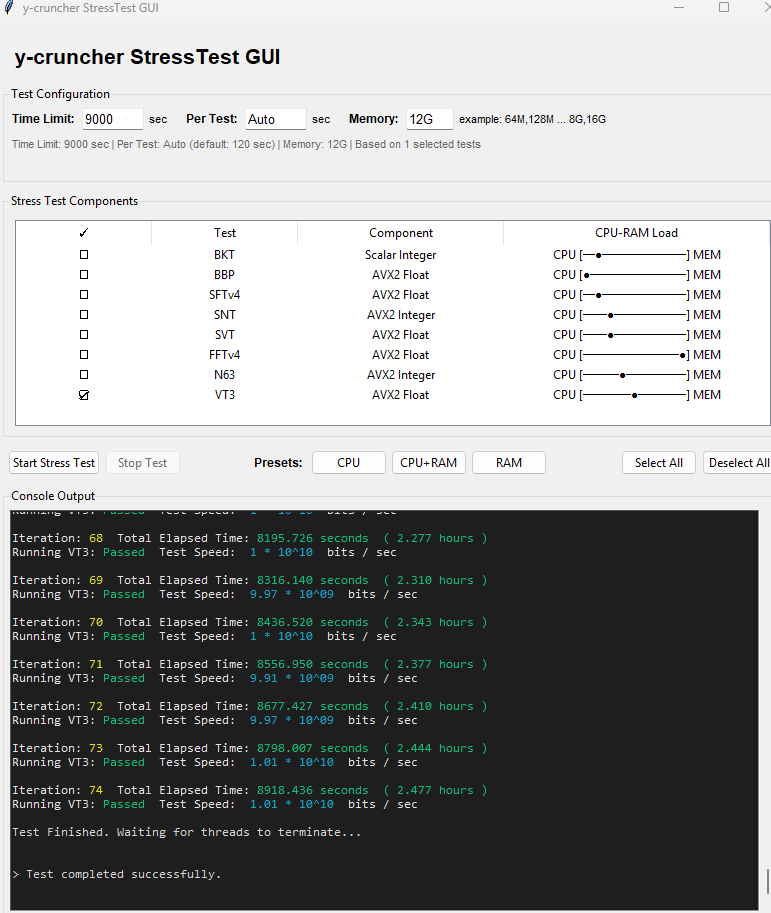Enable the FFTv4 test checkbox

[84, 355]
